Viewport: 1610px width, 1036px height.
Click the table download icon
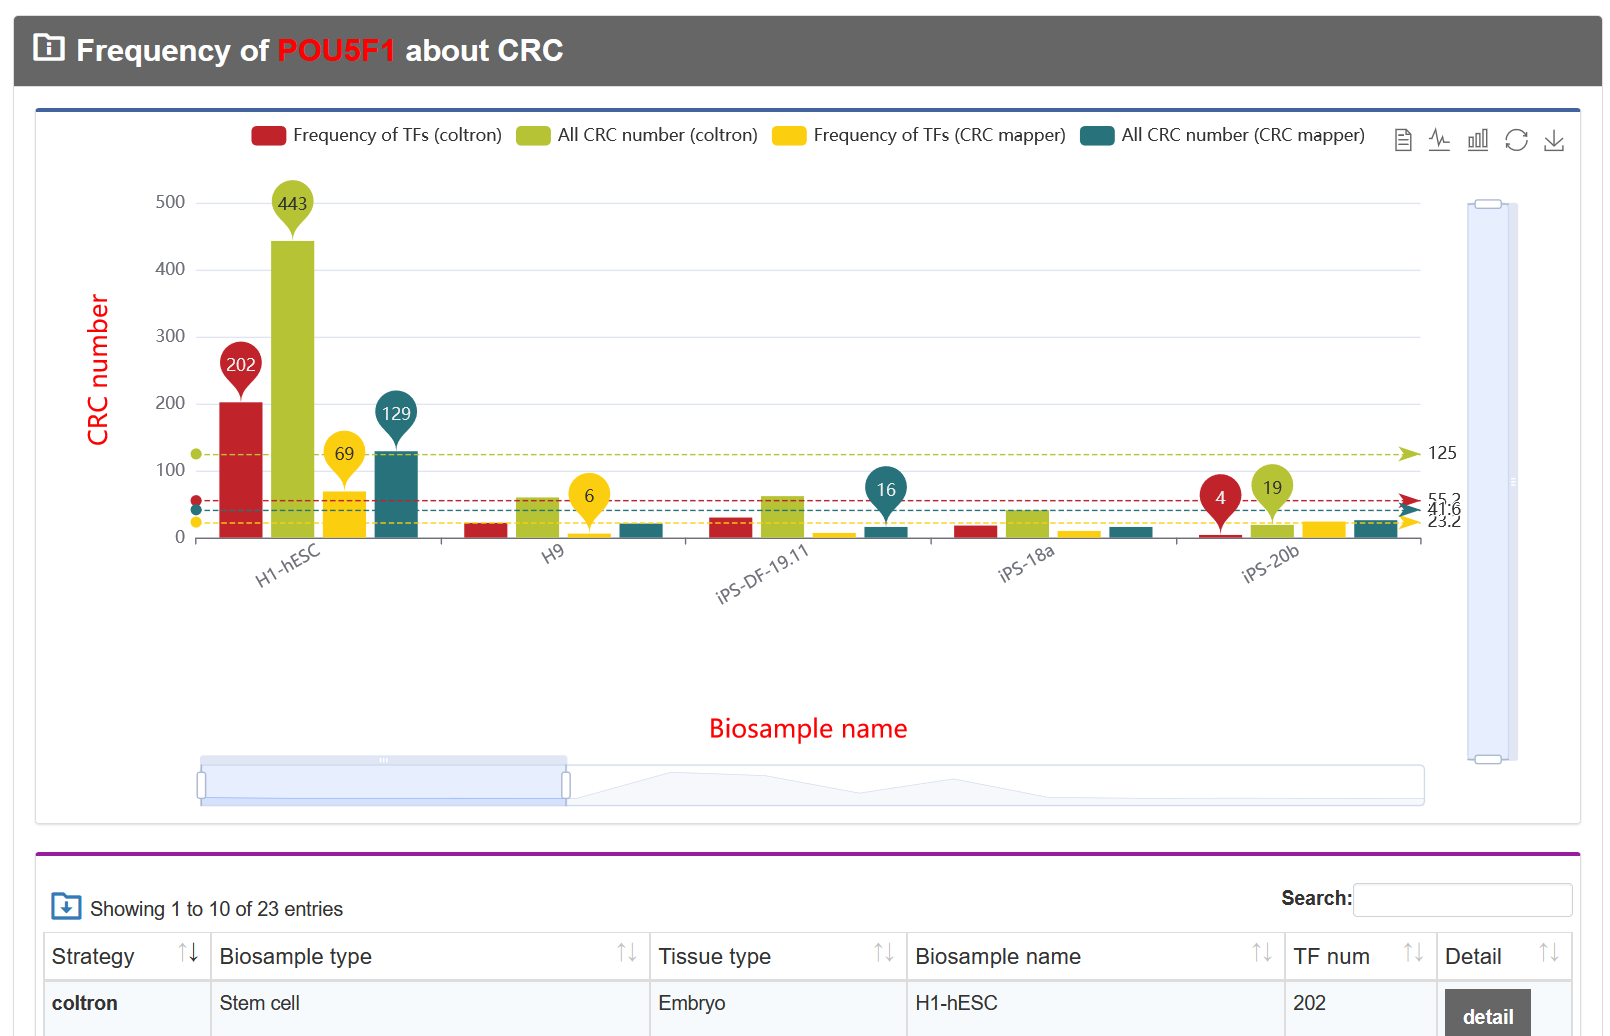(x=66, y=906)
